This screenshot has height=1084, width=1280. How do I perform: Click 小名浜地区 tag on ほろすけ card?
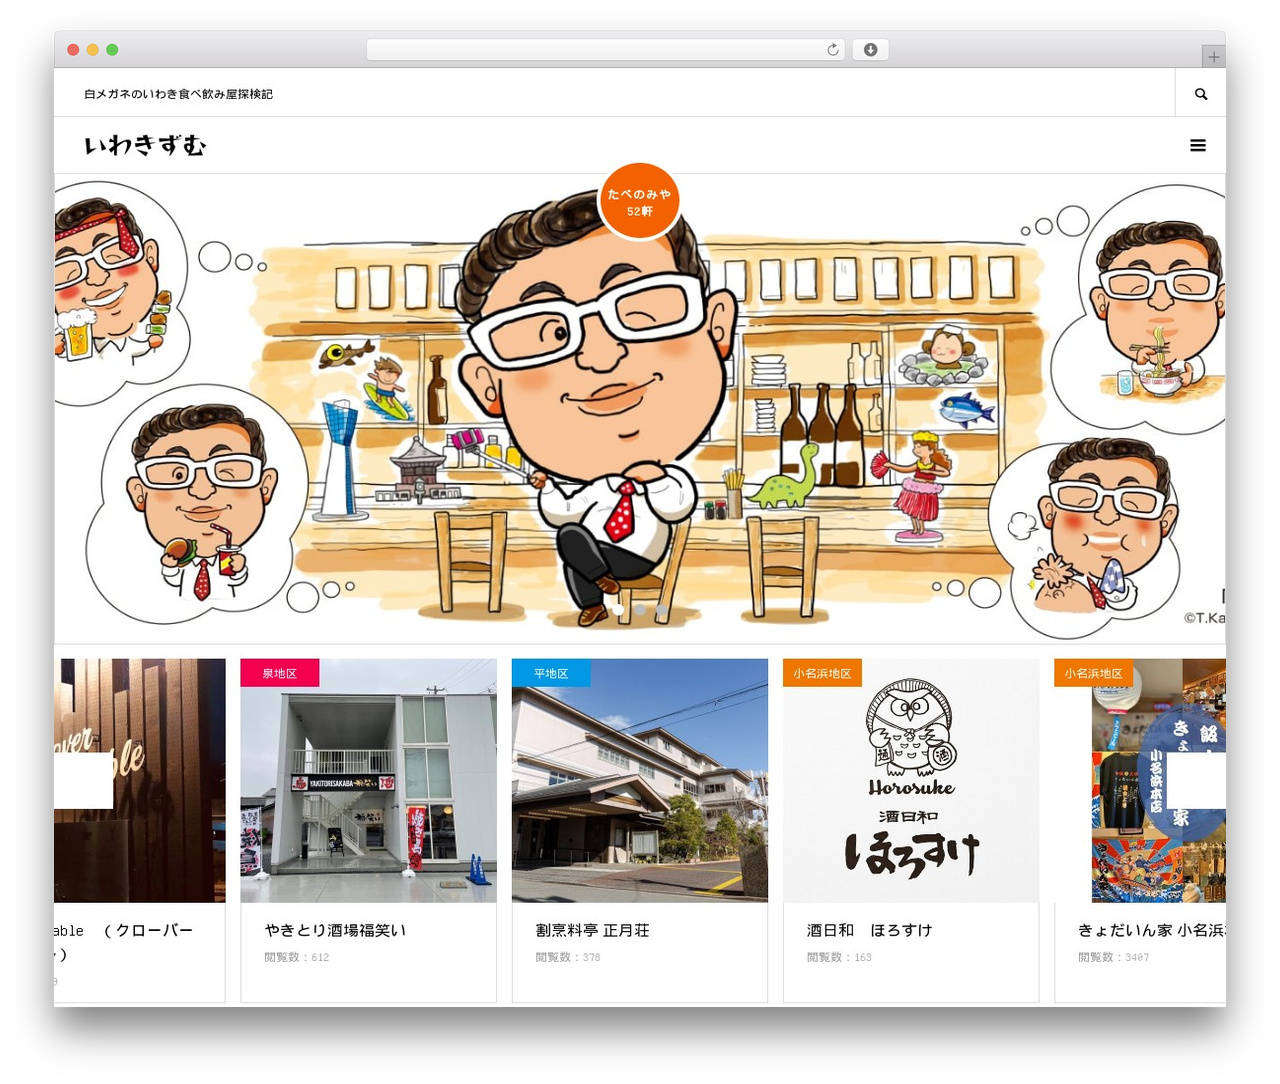click(822, 673)
